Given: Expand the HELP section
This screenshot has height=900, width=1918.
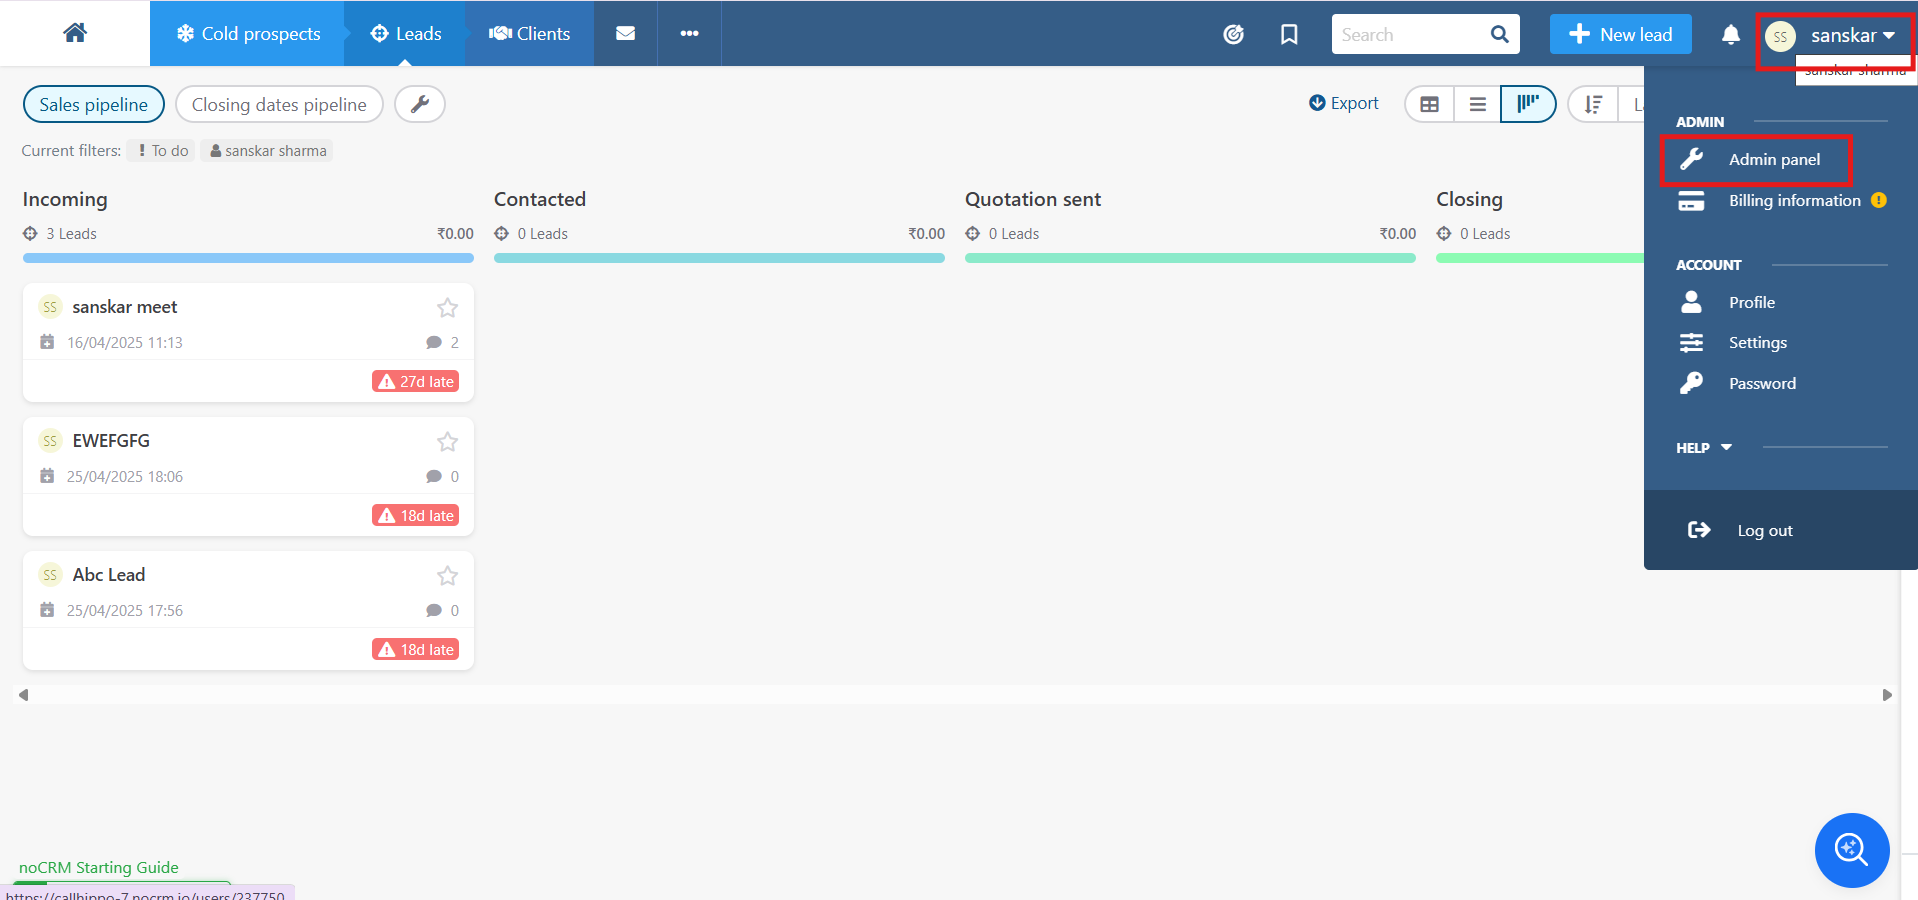Looking at the screenshot, I should (1704, 448).
